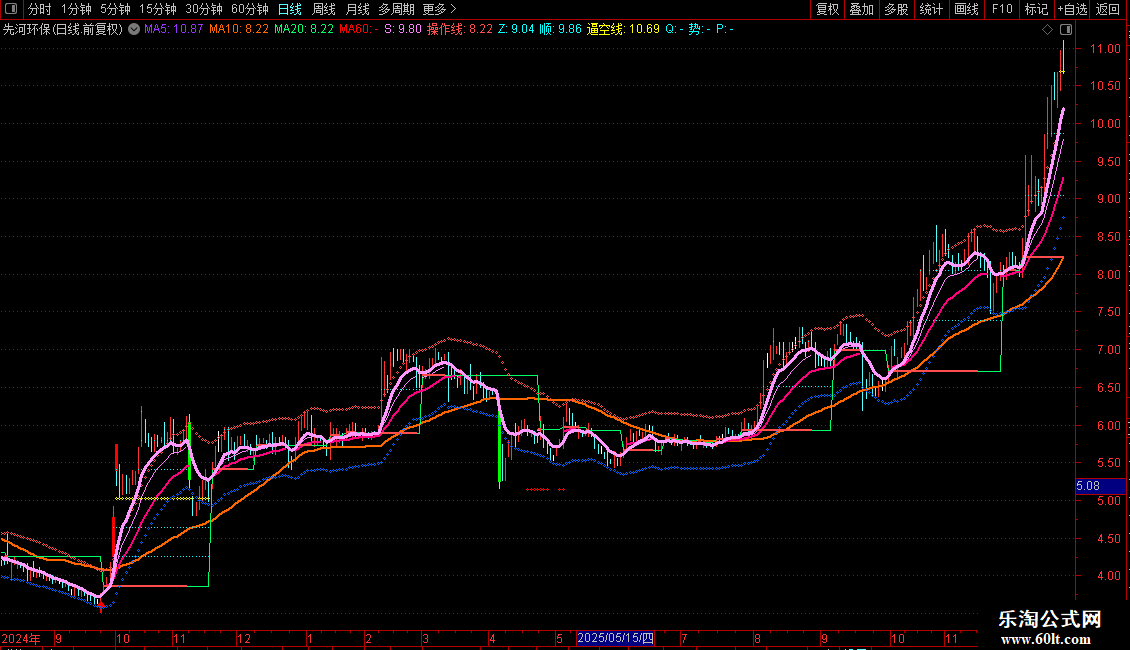The height and width of the screenshot is (650, 1130).
Task: Select the 日线 daily chart tab
Action: tap(290, 9)
